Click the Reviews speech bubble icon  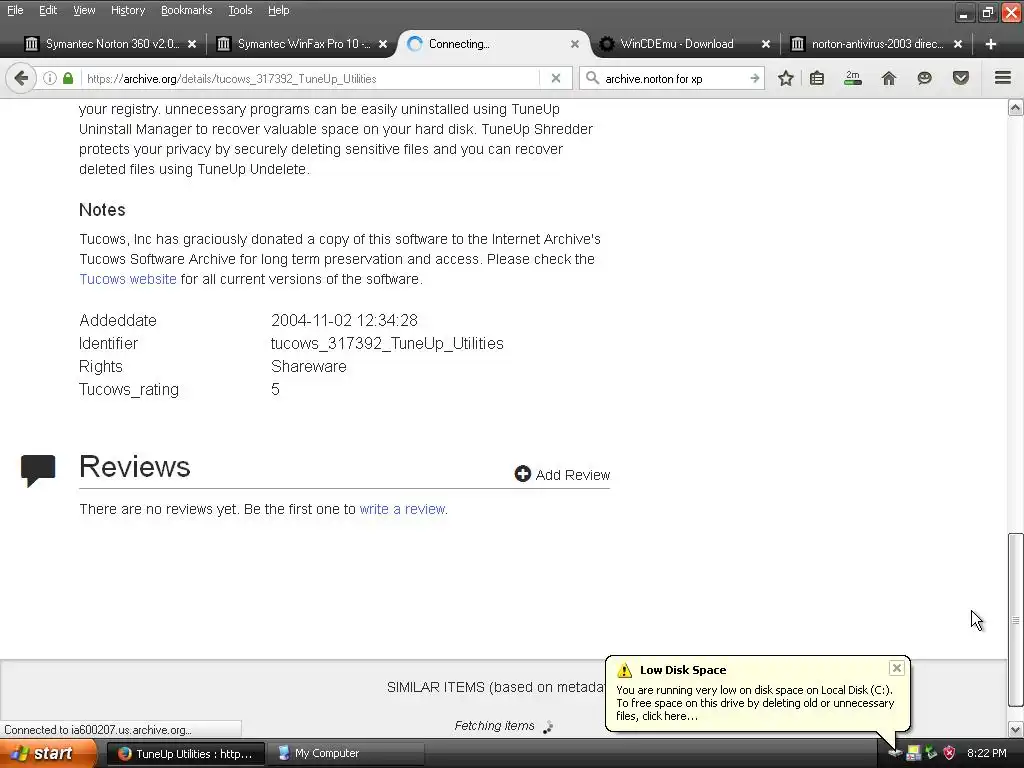point(38,470)
